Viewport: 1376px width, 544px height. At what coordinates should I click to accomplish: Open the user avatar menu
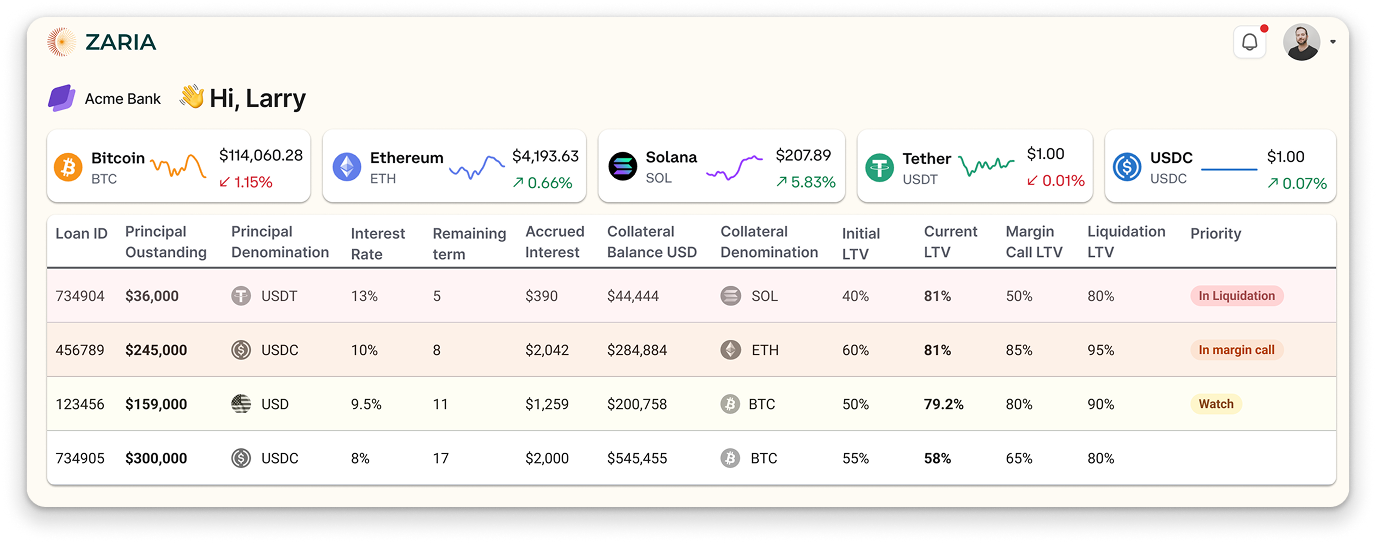[1302, 42]
